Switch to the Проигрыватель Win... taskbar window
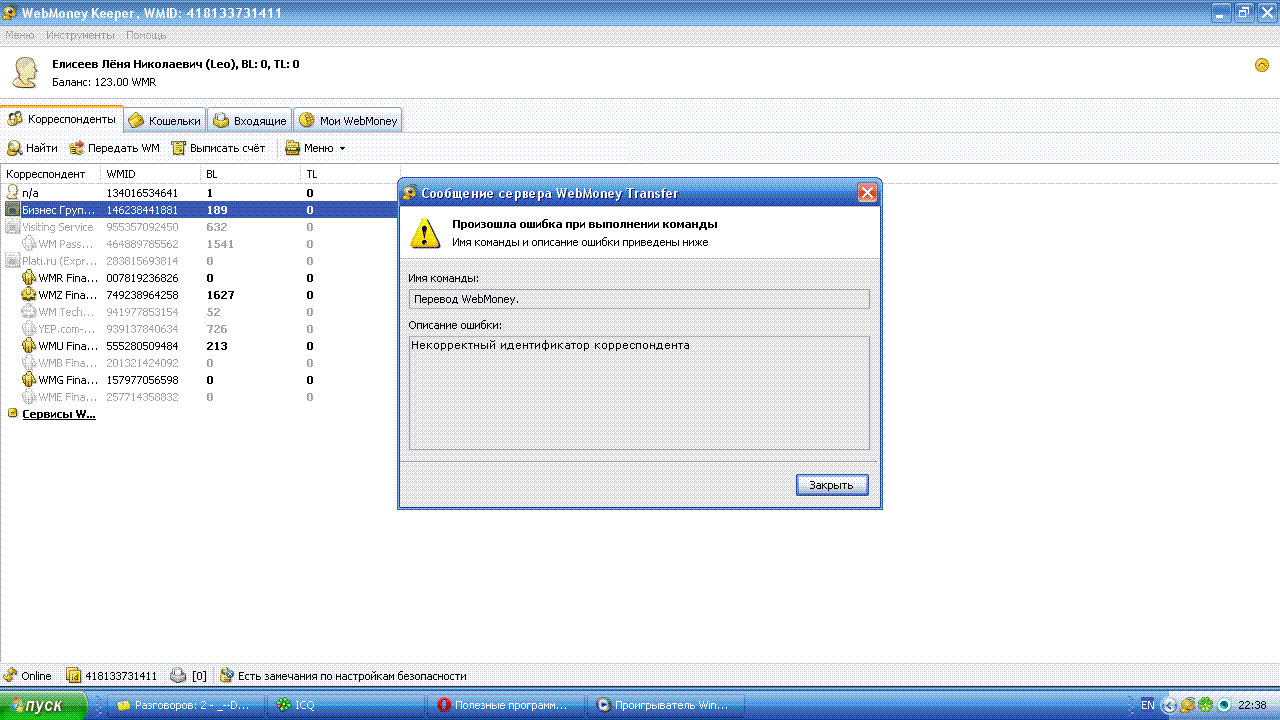Viewport: 1280px width, 720px height. point(666,705)
